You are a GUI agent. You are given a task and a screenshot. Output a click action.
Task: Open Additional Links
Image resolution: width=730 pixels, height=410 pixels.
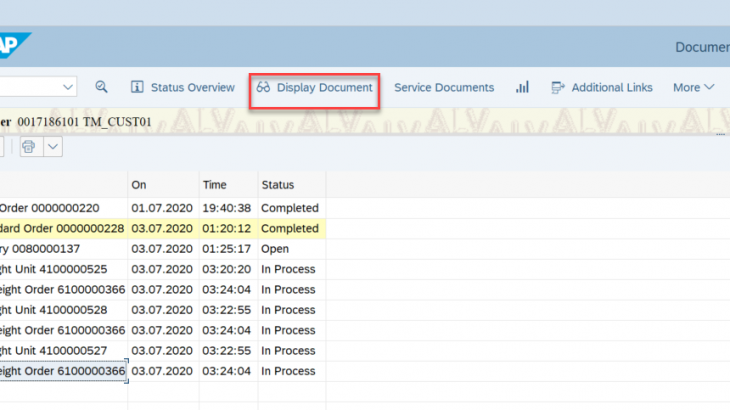(x=602, y=87)
